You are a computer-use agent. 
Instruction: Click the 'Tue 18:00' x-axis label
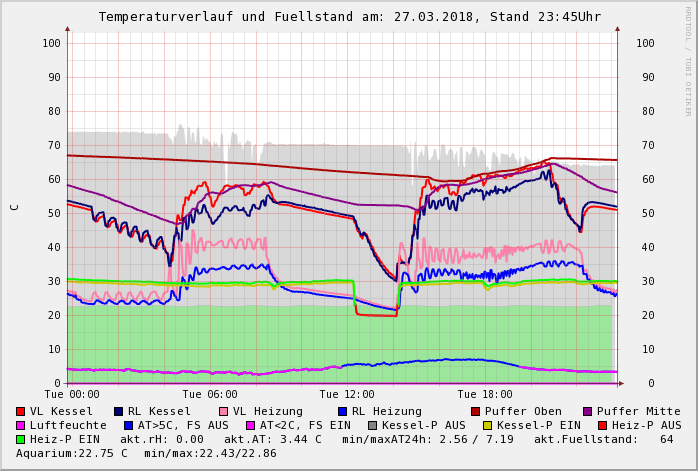484,395
